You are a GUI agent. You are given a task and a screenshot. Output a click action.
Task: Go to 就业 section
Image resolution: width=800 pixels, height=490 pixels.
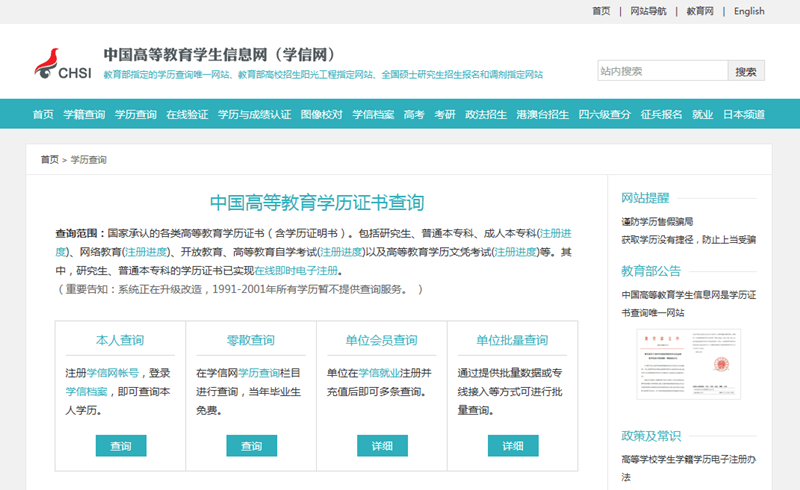point(702,114)
